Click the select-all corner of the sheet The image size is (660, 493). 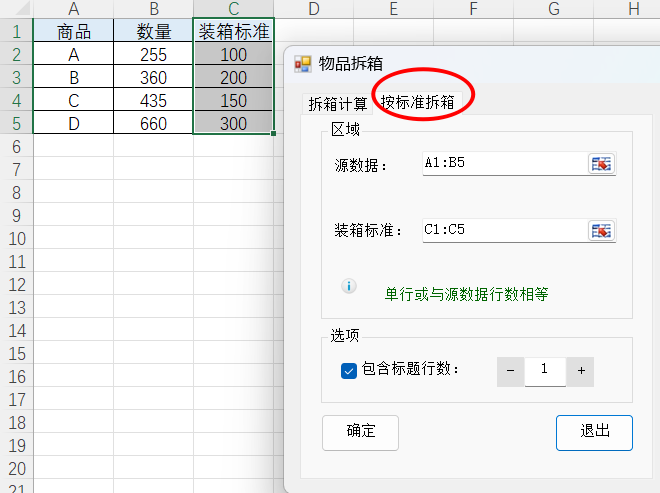point(16,9)
